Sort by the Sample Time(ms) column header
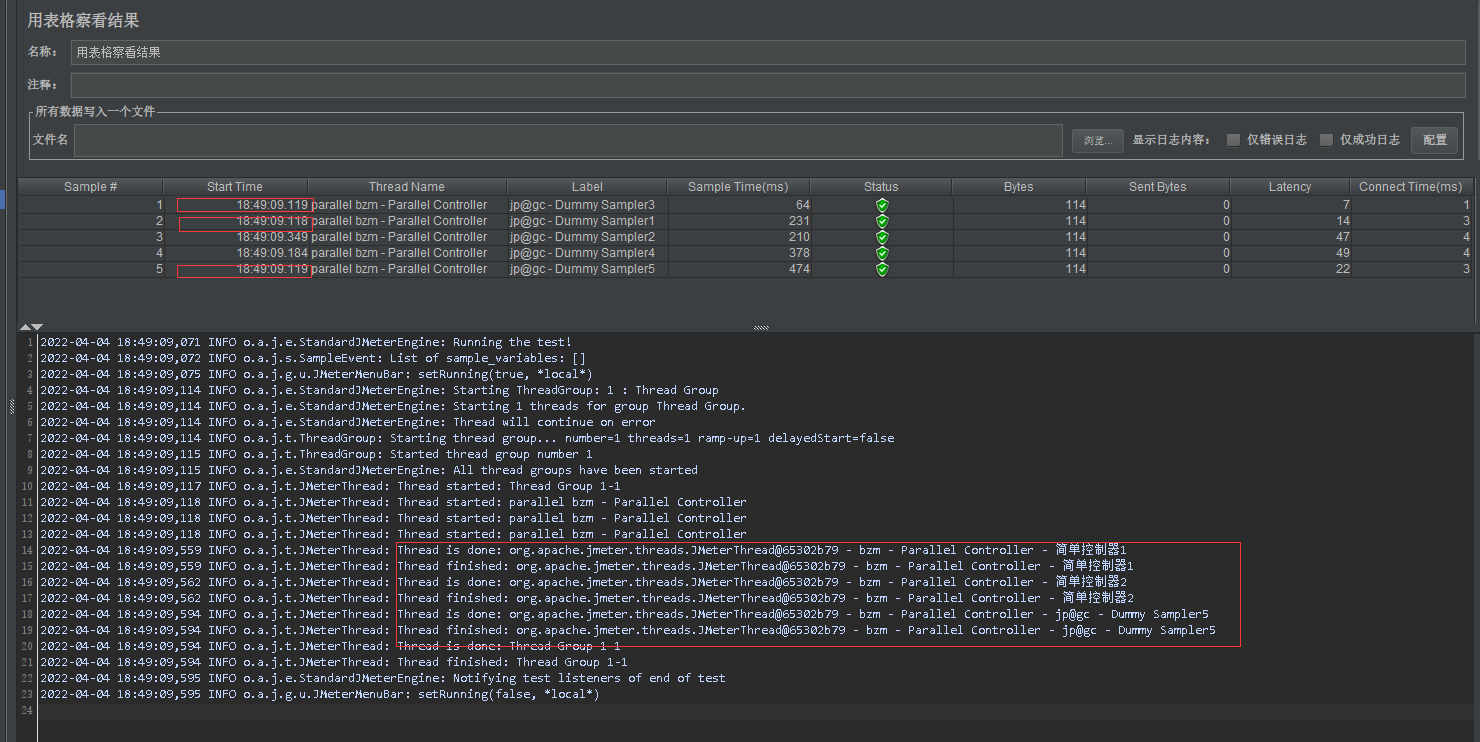Viewport: 1480px width, 742px height. pos(739,187)
